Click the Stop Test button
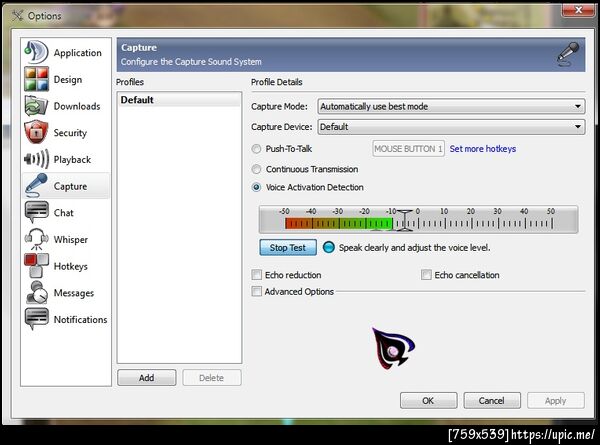Image resolution: width=600 pixels, height=445 pixels. coord(288,248)
